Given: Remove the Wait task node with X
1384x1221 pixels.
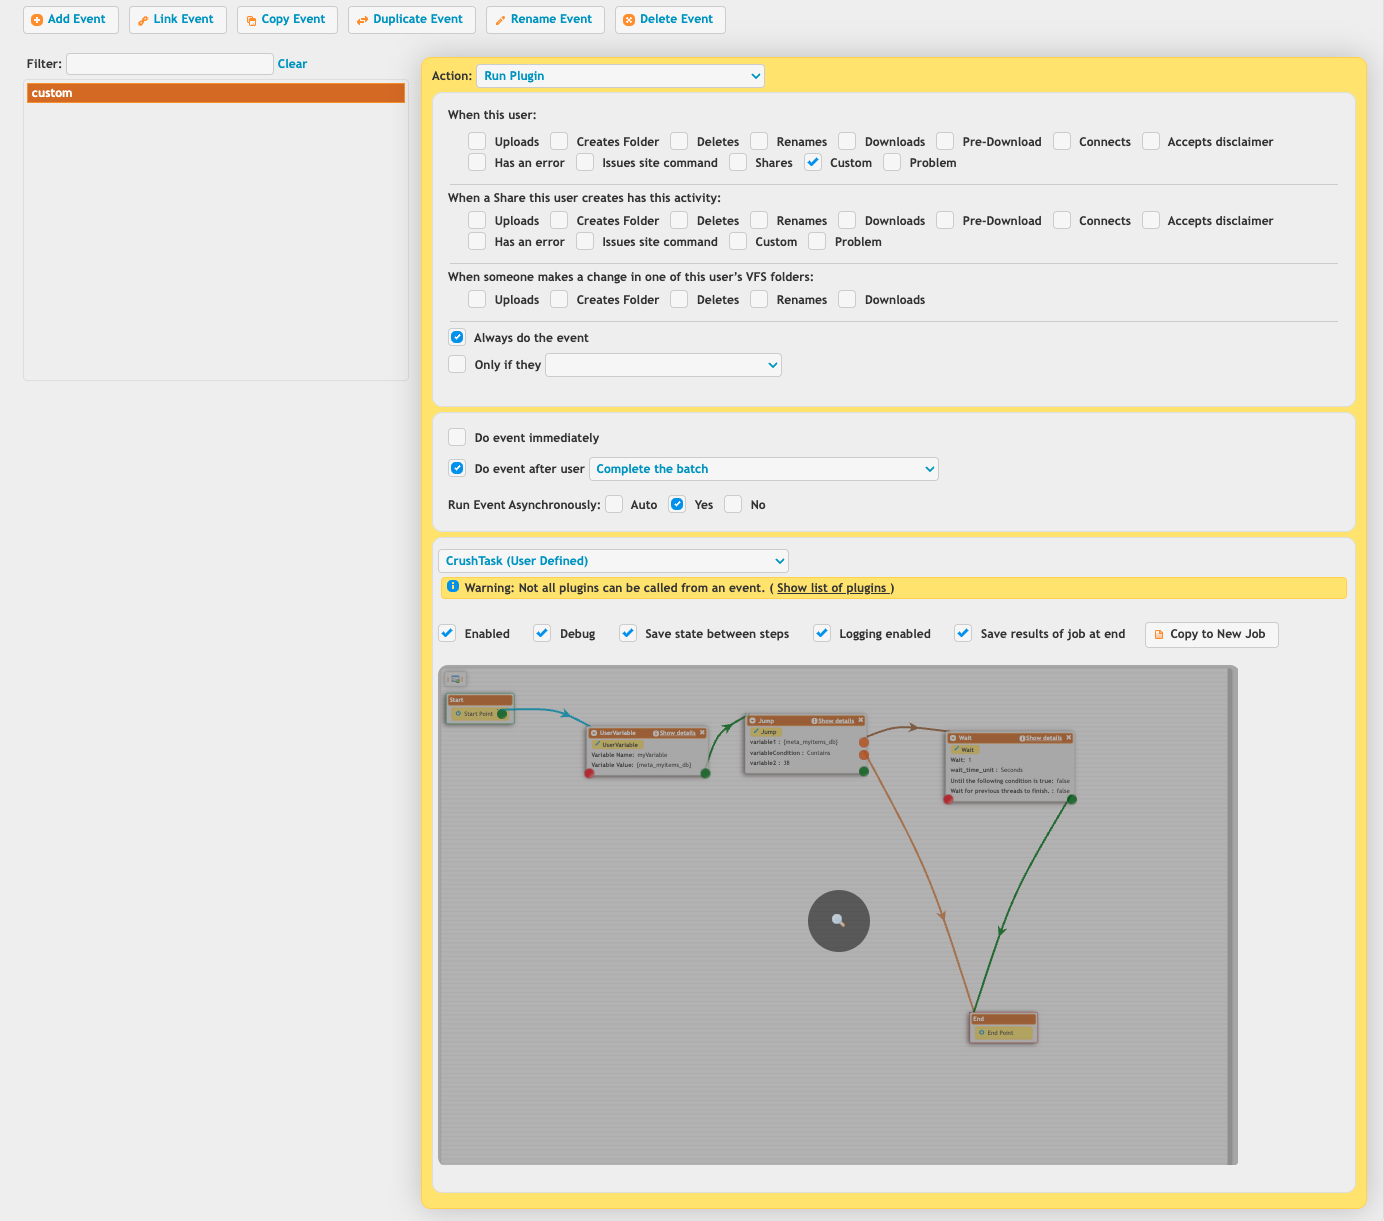Looking at the screenshot, I should click(x=1068, y=738).
